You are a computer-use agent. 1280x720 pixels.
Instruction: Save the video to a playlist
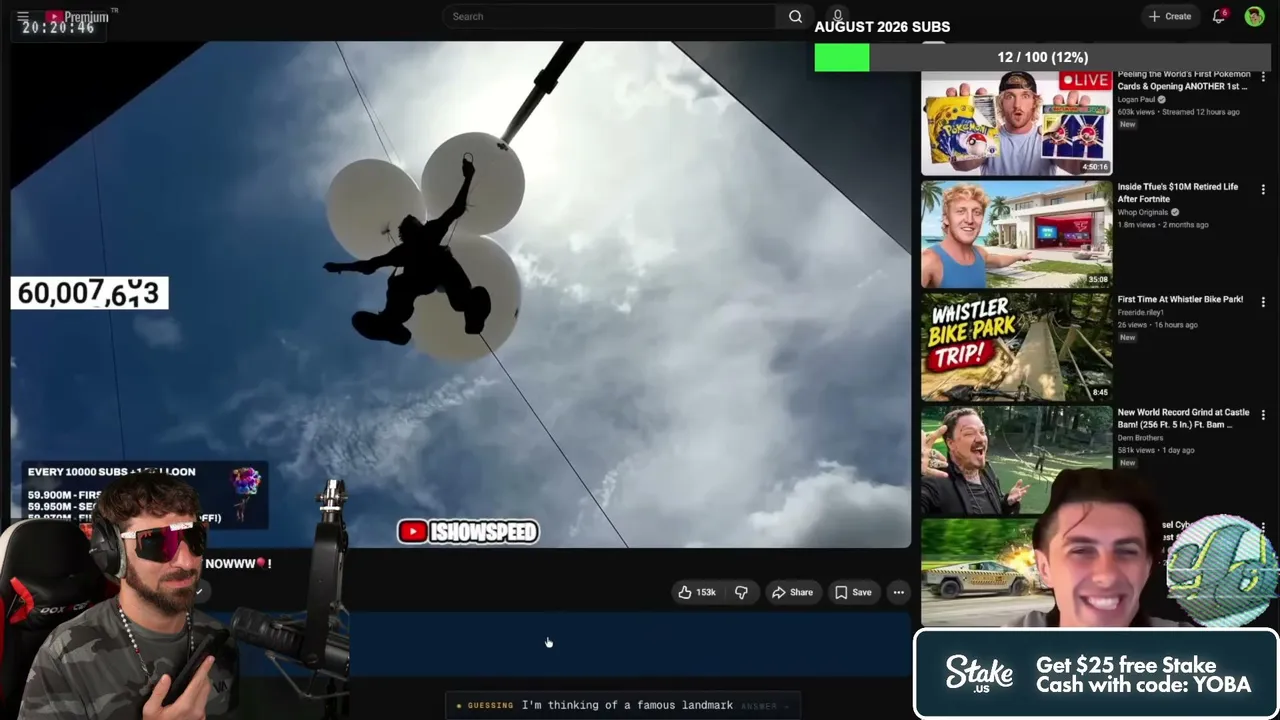pos(853,592)
